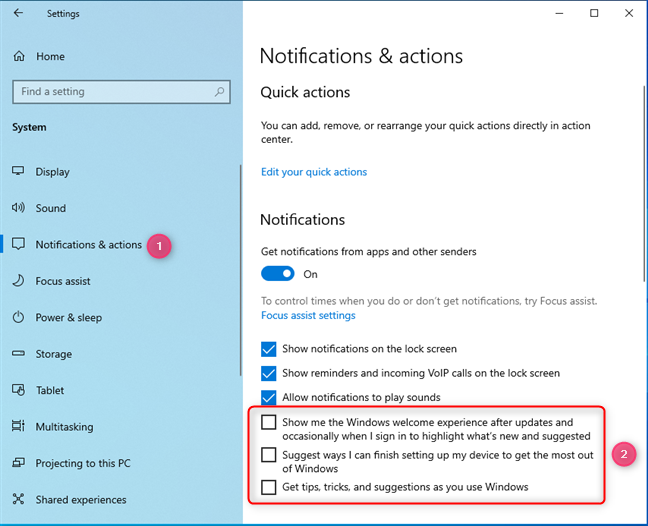
Task: Open the Multitasking settings page
Action: click(64, 427)
